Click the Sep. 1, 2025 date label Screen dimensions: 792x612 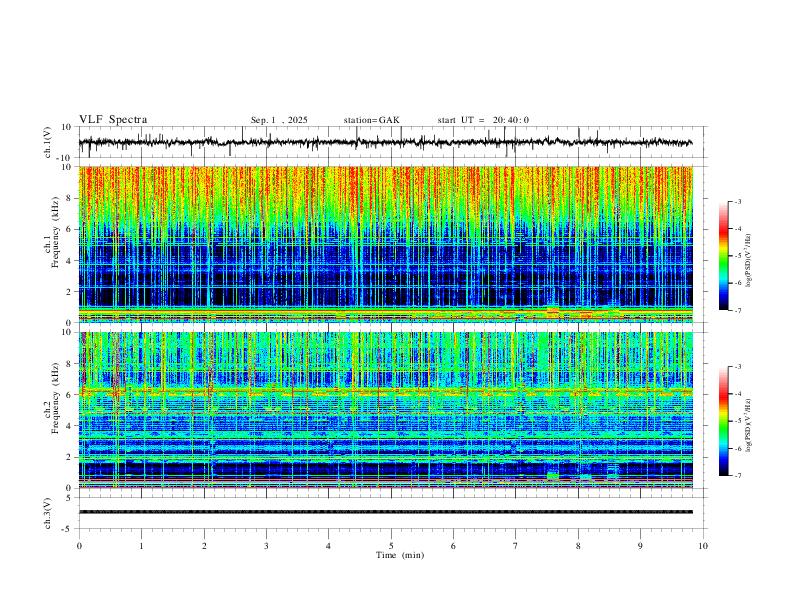(279, 120)
